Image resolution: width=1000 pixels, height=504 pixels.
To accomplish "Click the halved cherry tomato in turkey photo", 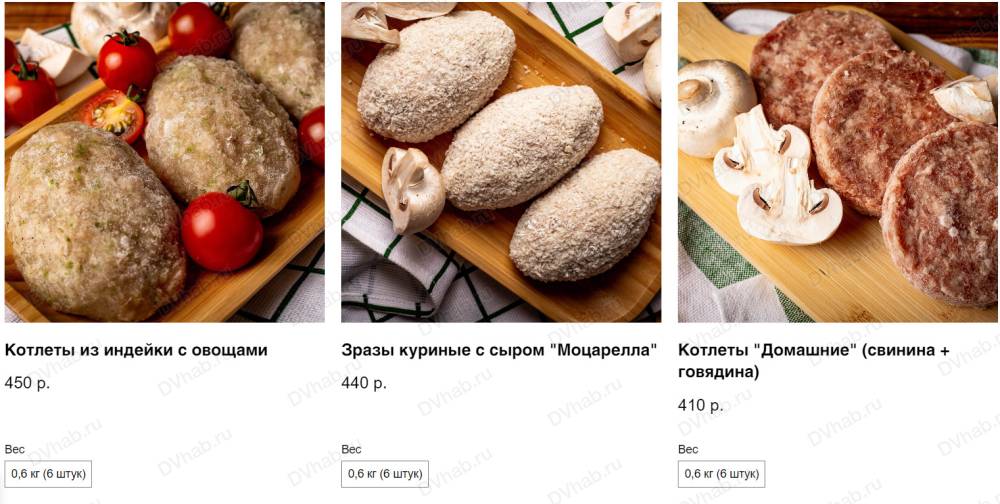I will [114, 115].
